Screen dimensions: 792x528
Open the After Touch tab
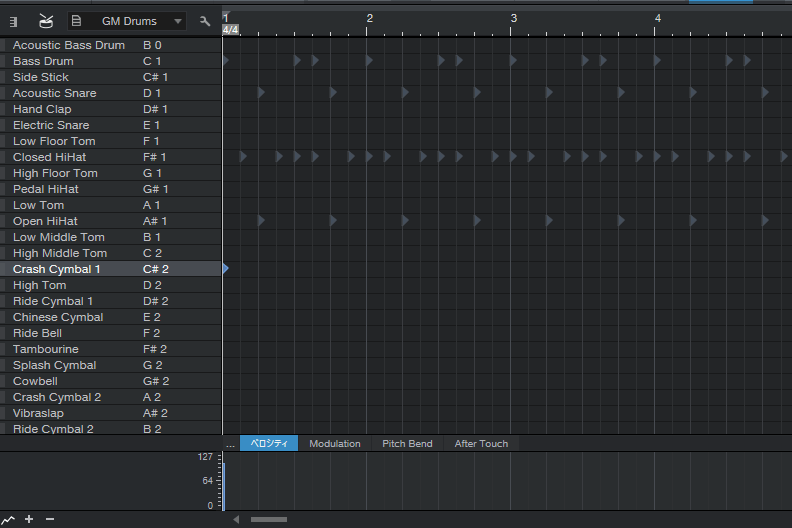pyautogui.click(x=481, y=444)
